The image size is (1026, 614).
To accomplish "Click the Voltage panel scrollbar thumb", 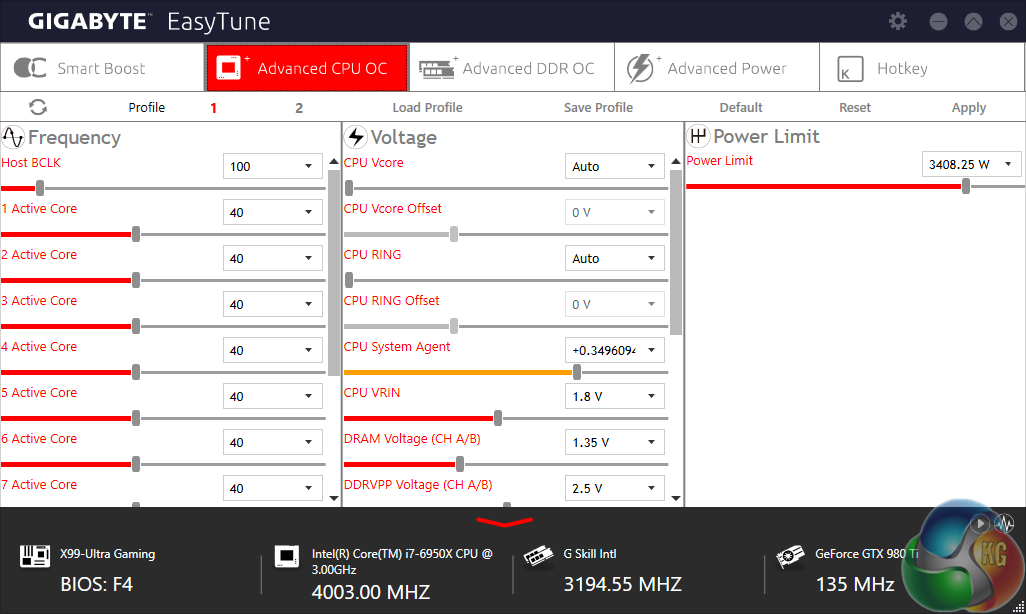I will (x=676, y=253).
